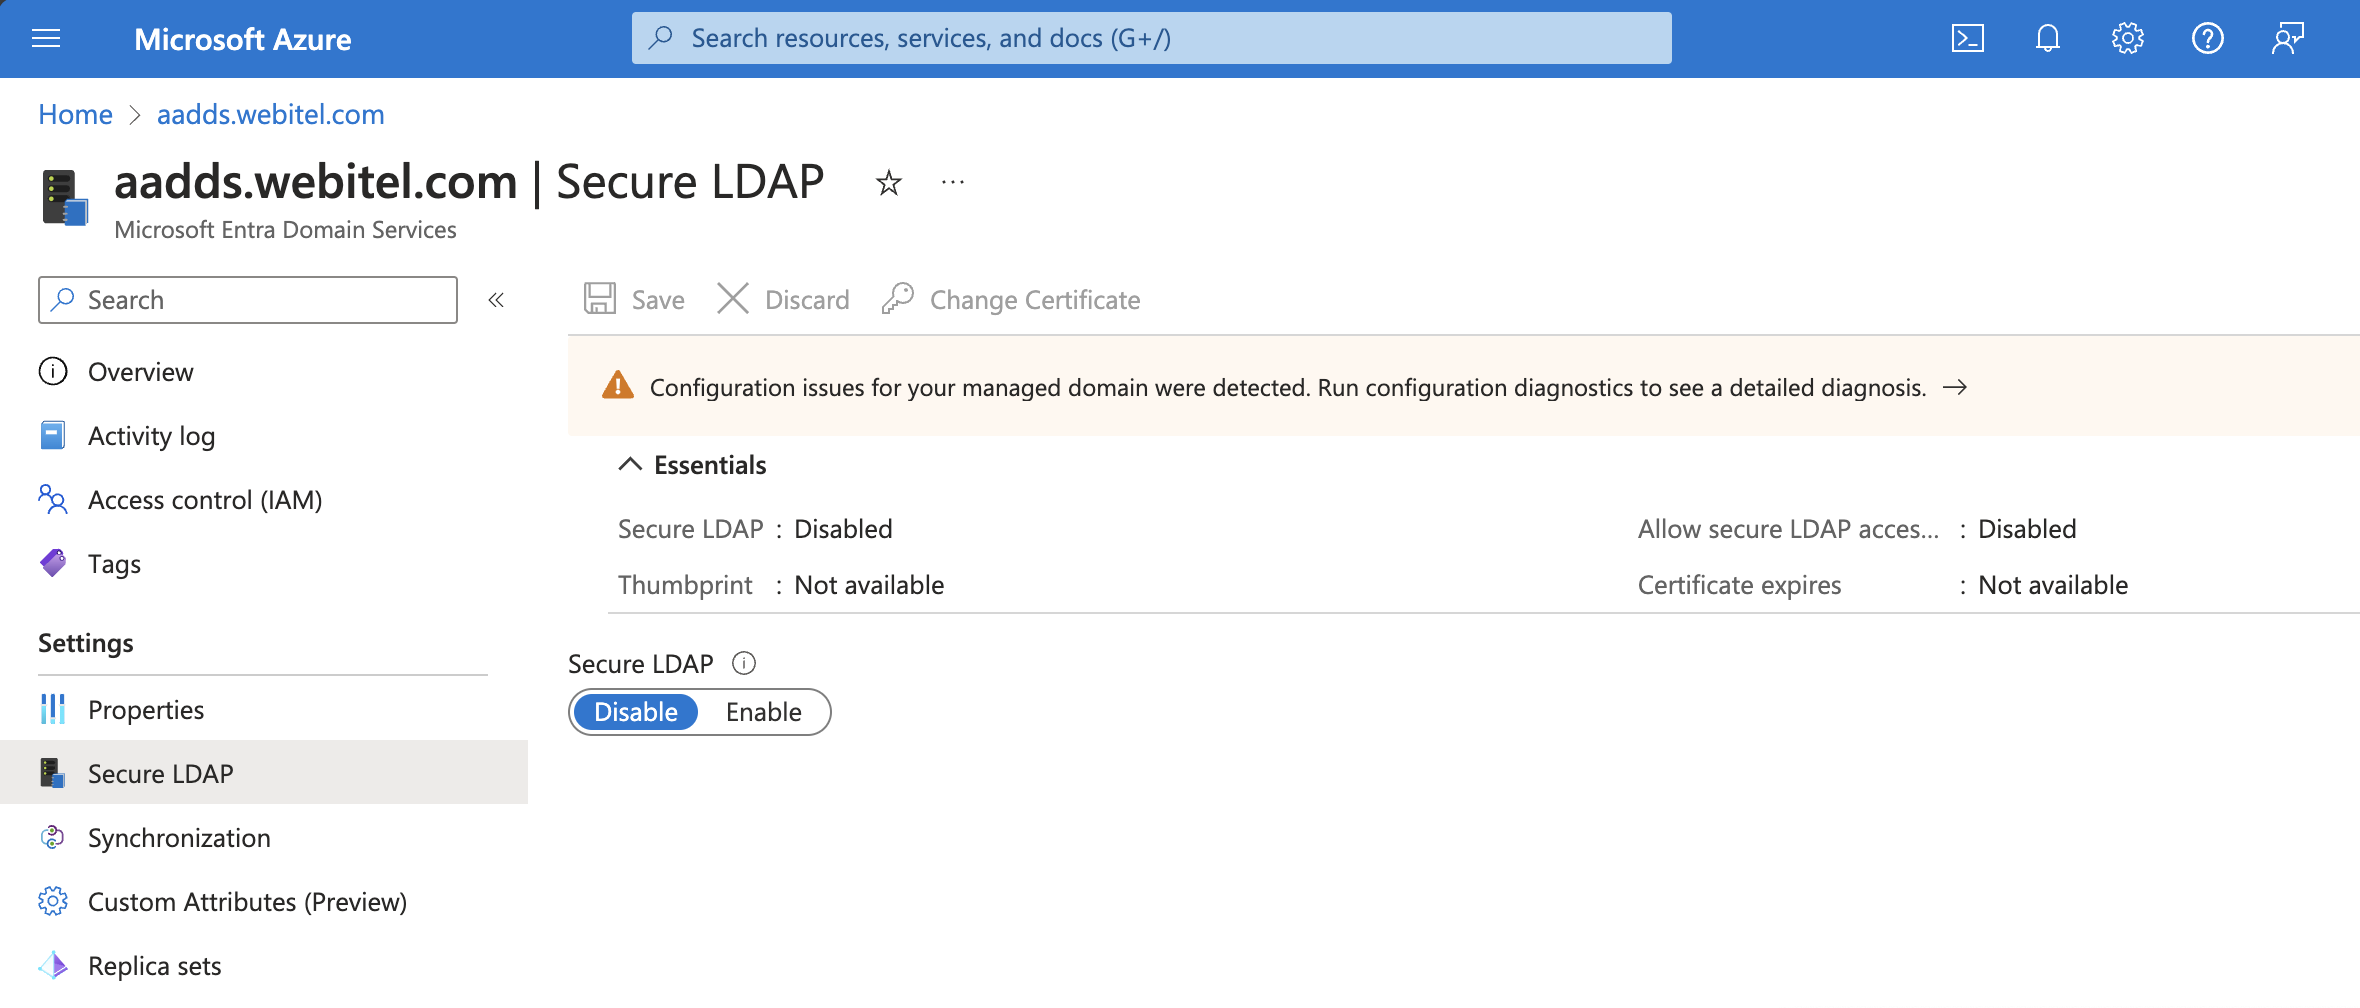
Task: Click the Microsoft Azure logo text
Action: (x=243, y=39)
